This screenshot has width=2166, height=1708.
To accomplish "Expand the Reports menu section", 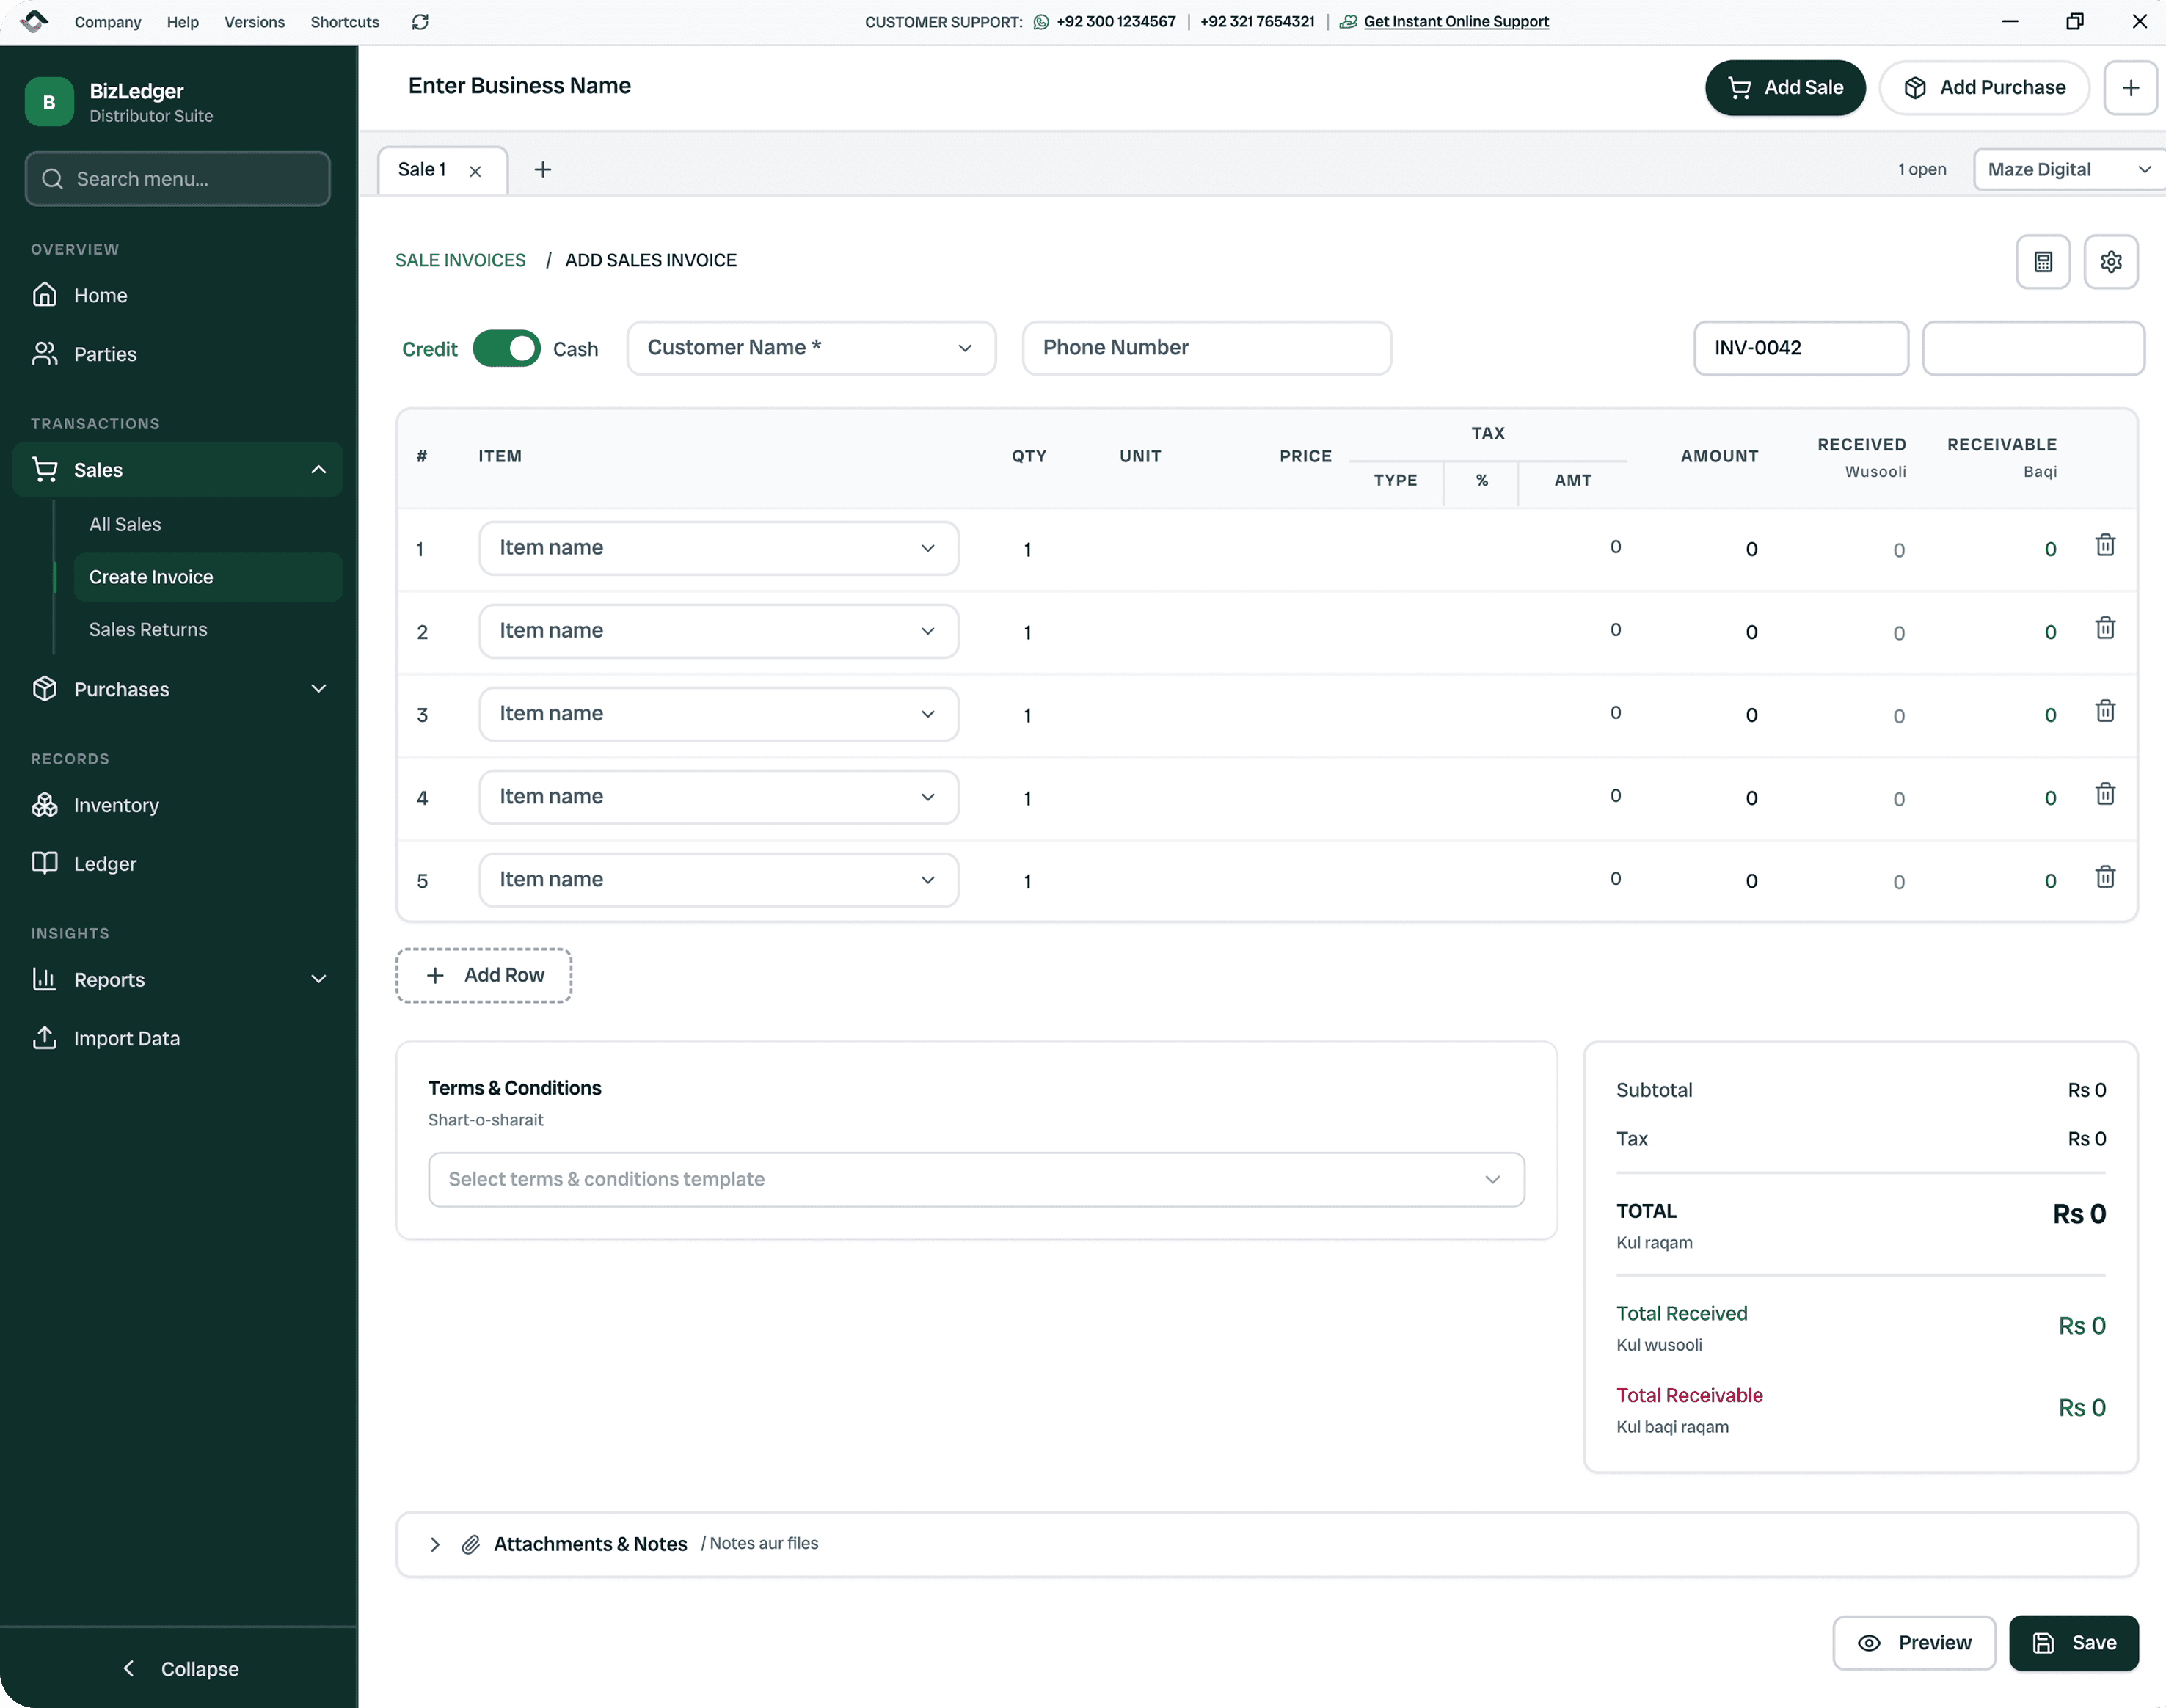I will (x=178, y=980).
